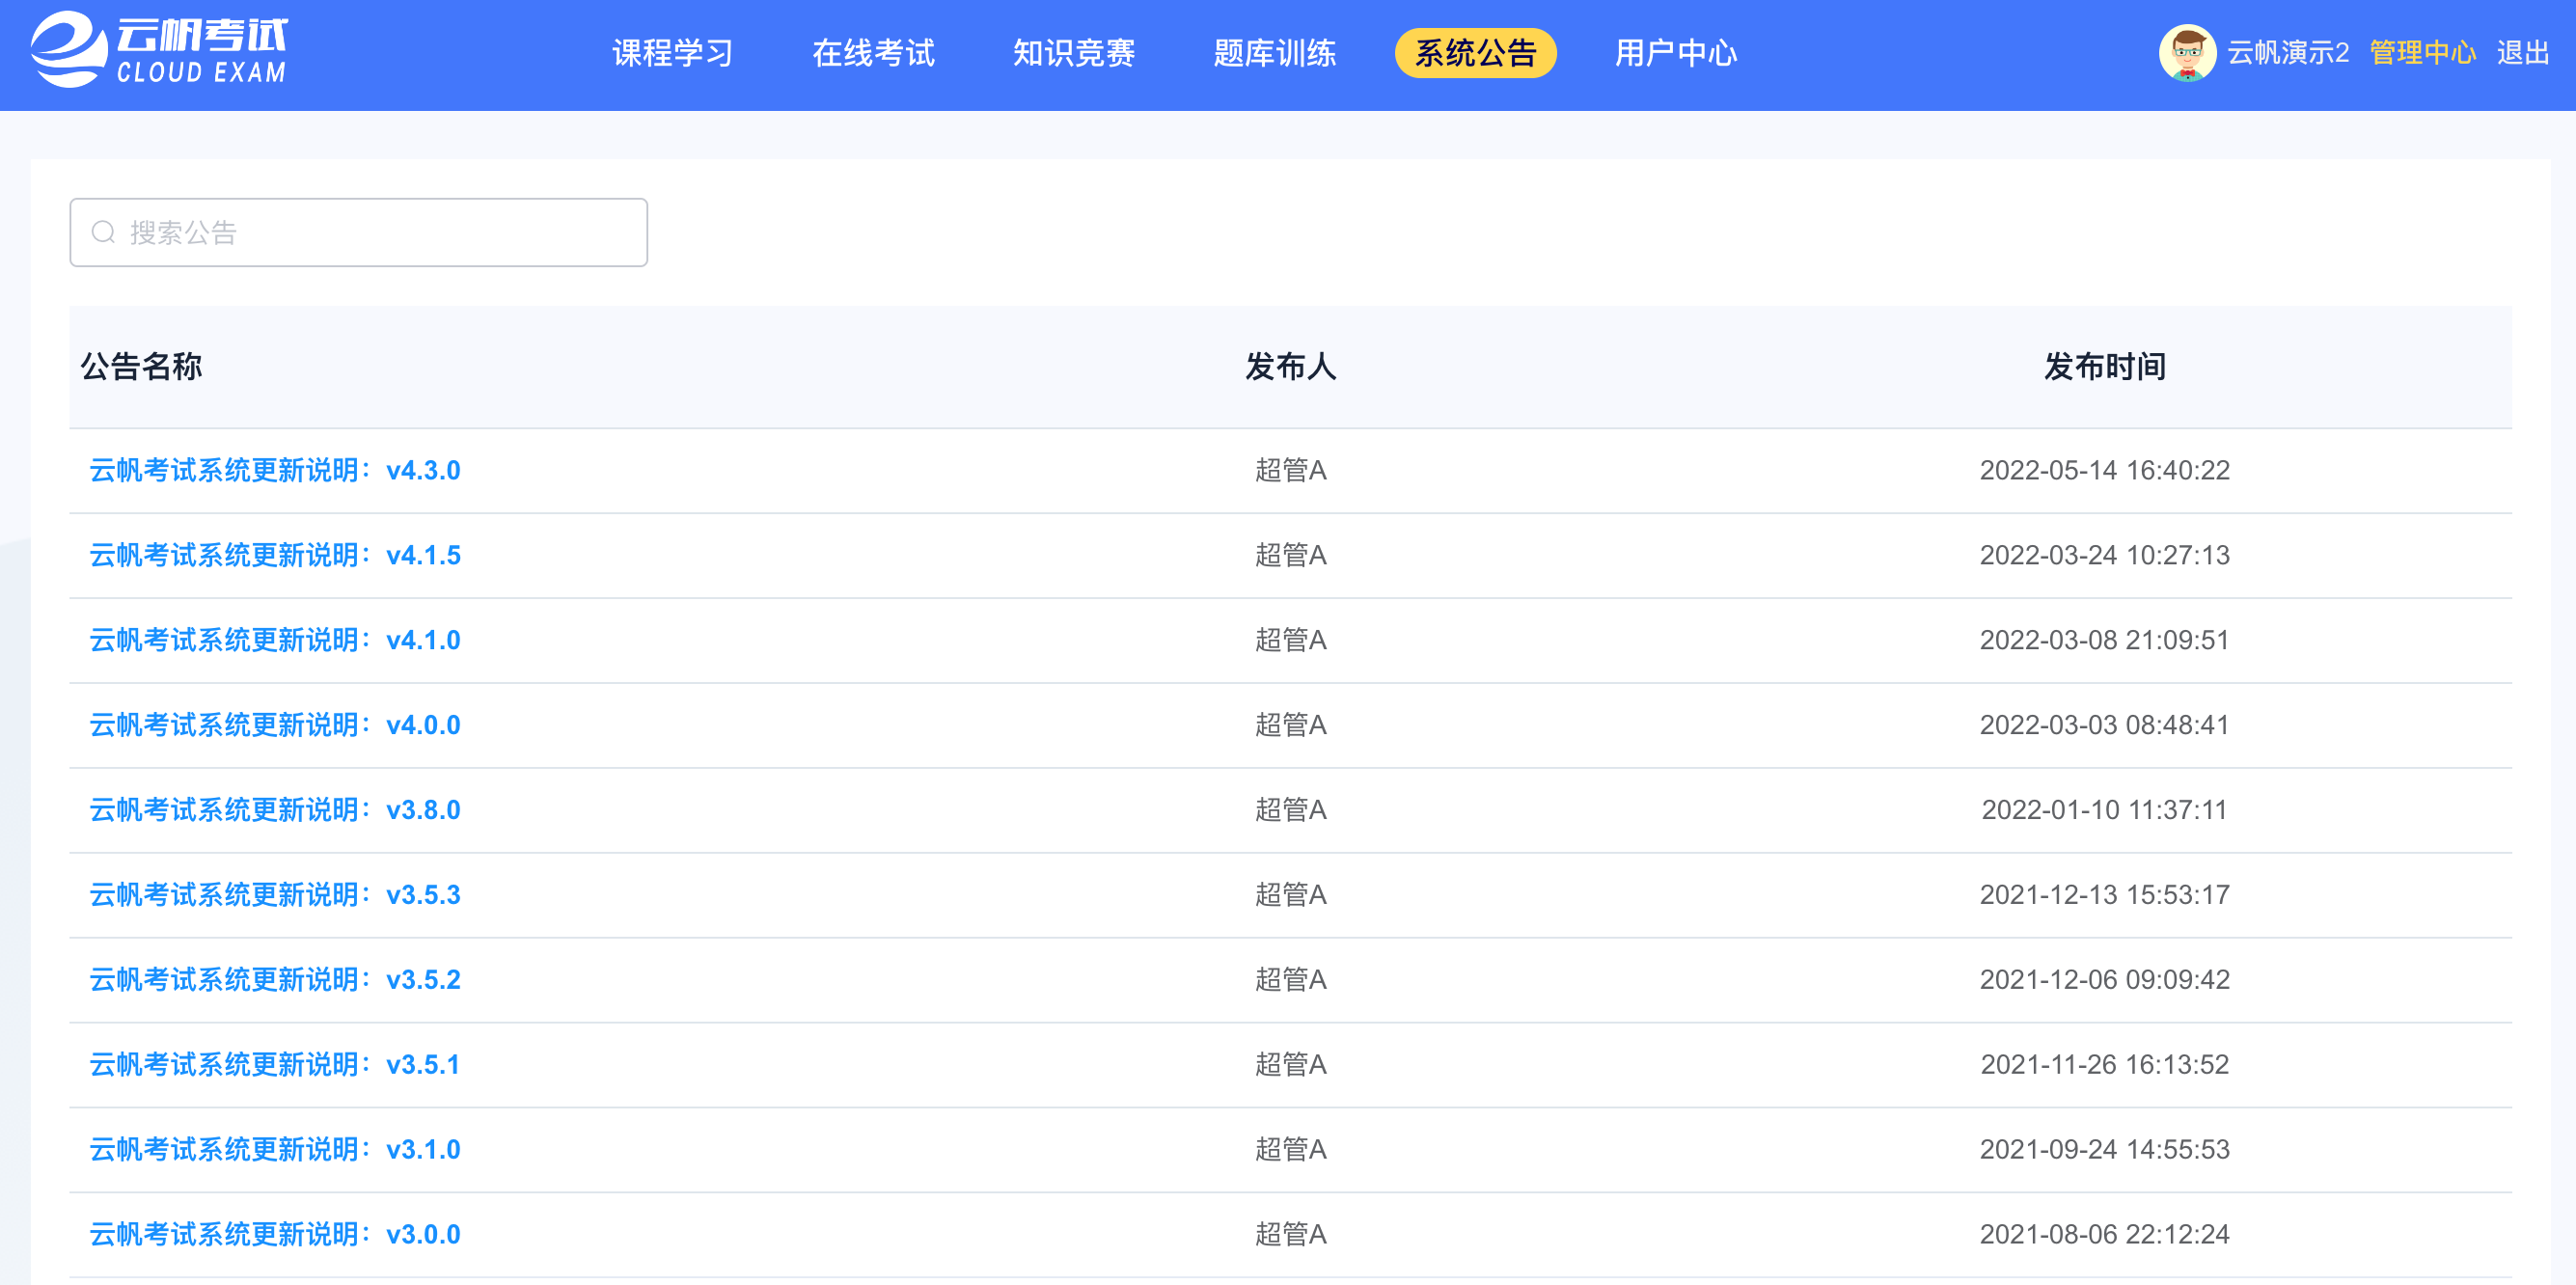Click the 发布时间 column header
The image size is (2576, 1285).
tap(2105, 367)
